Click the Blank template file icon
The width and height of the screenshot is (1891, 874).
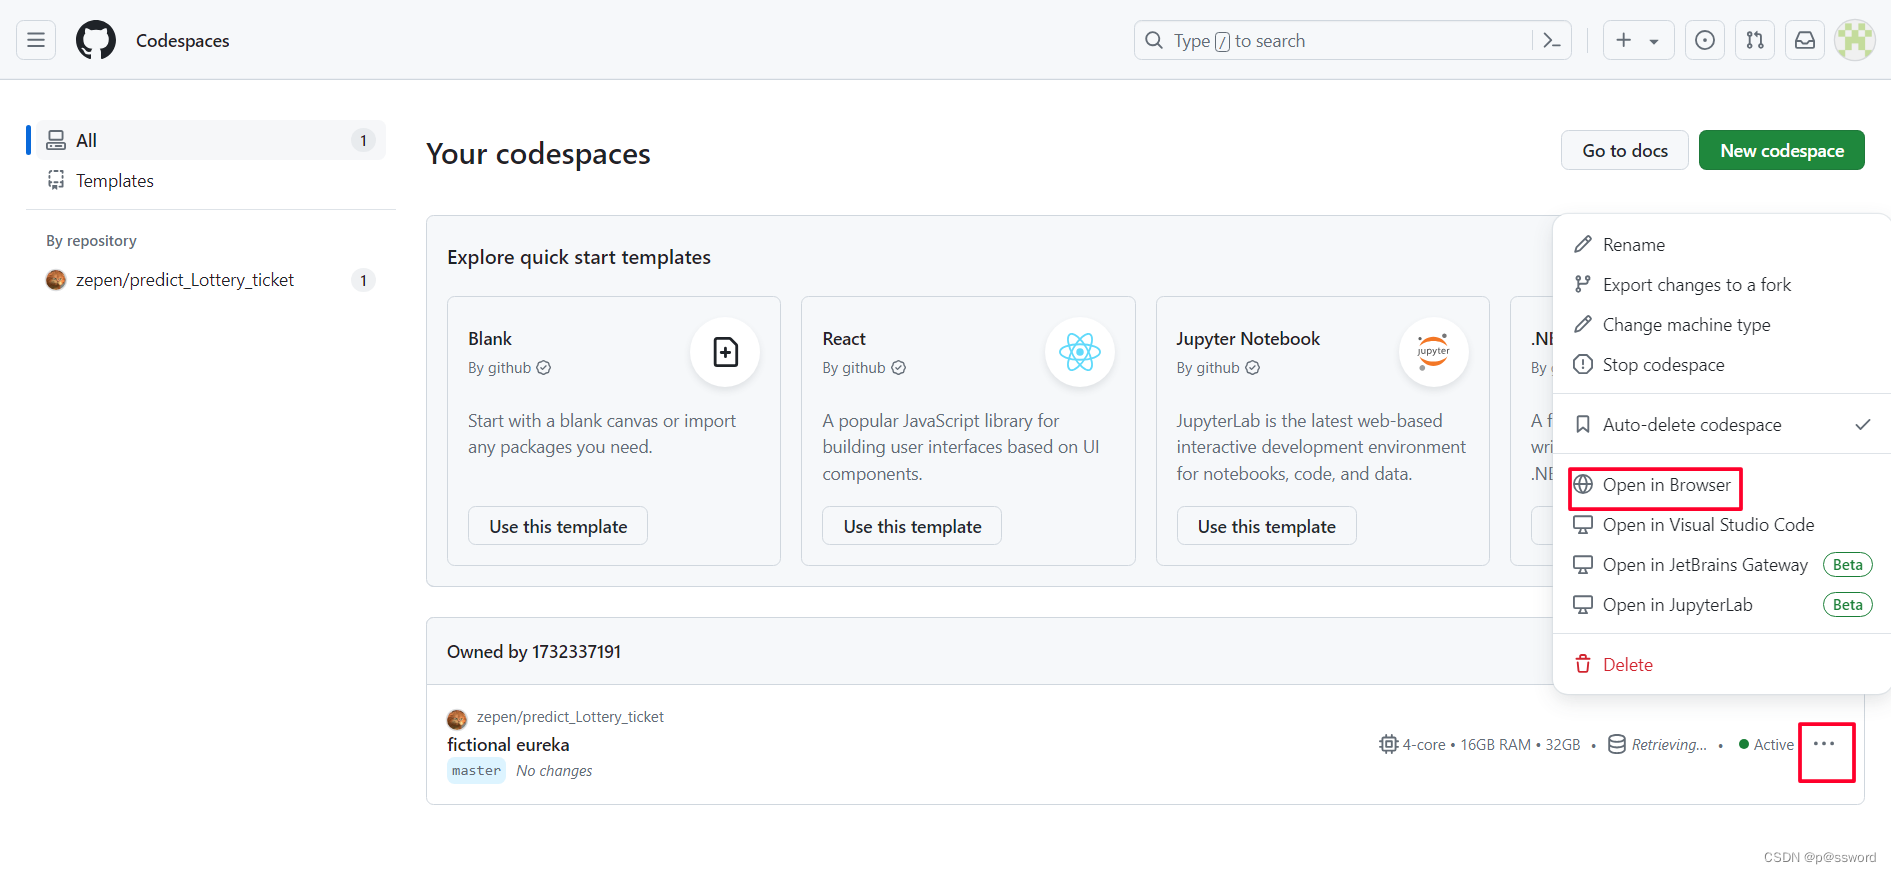pyautogui.click(x=725, y=352)
